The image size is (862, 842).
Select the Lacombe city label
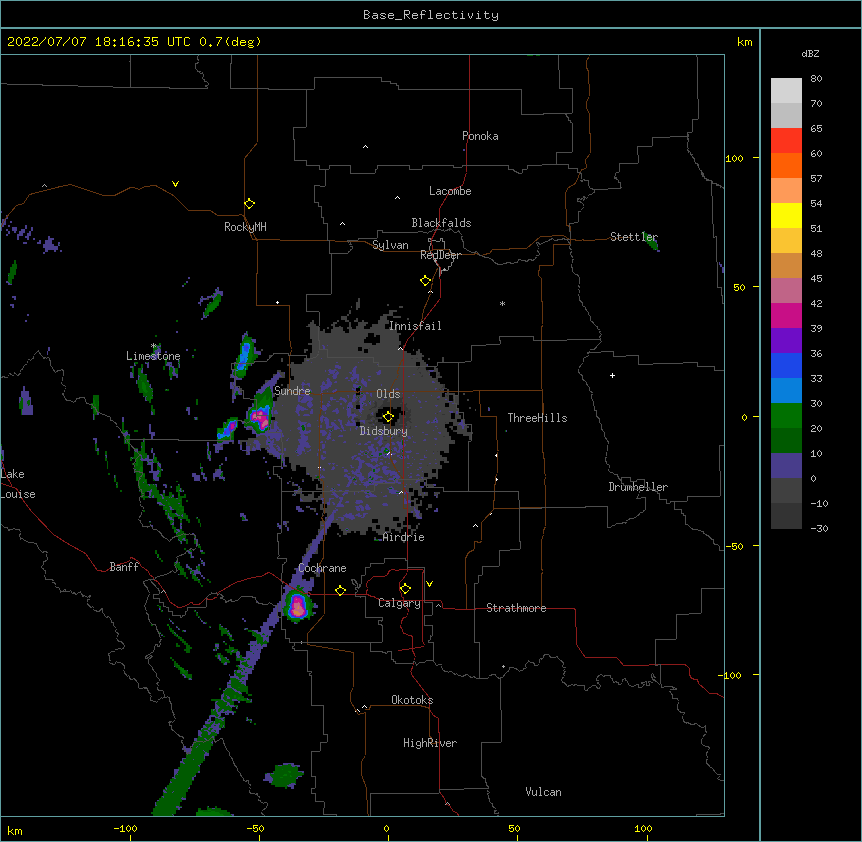point(450,191)
